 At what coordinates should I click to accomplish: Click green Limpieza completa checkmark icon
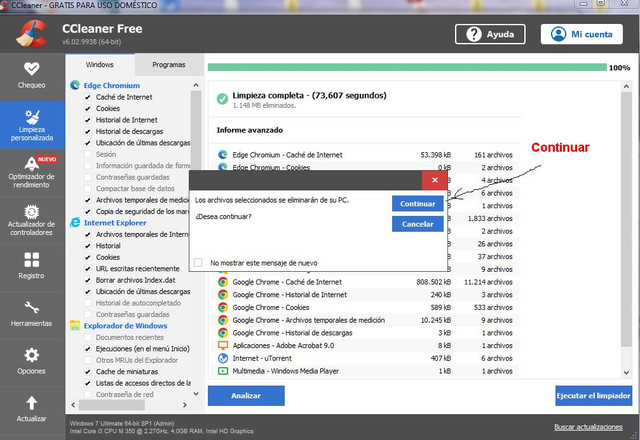[222, 99]
